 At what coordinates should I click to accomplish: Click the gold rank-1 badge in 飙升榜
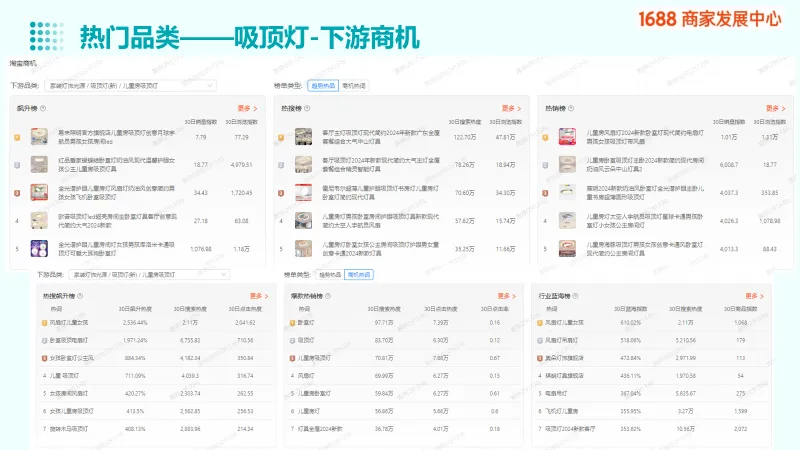click(x=17, y=136)
